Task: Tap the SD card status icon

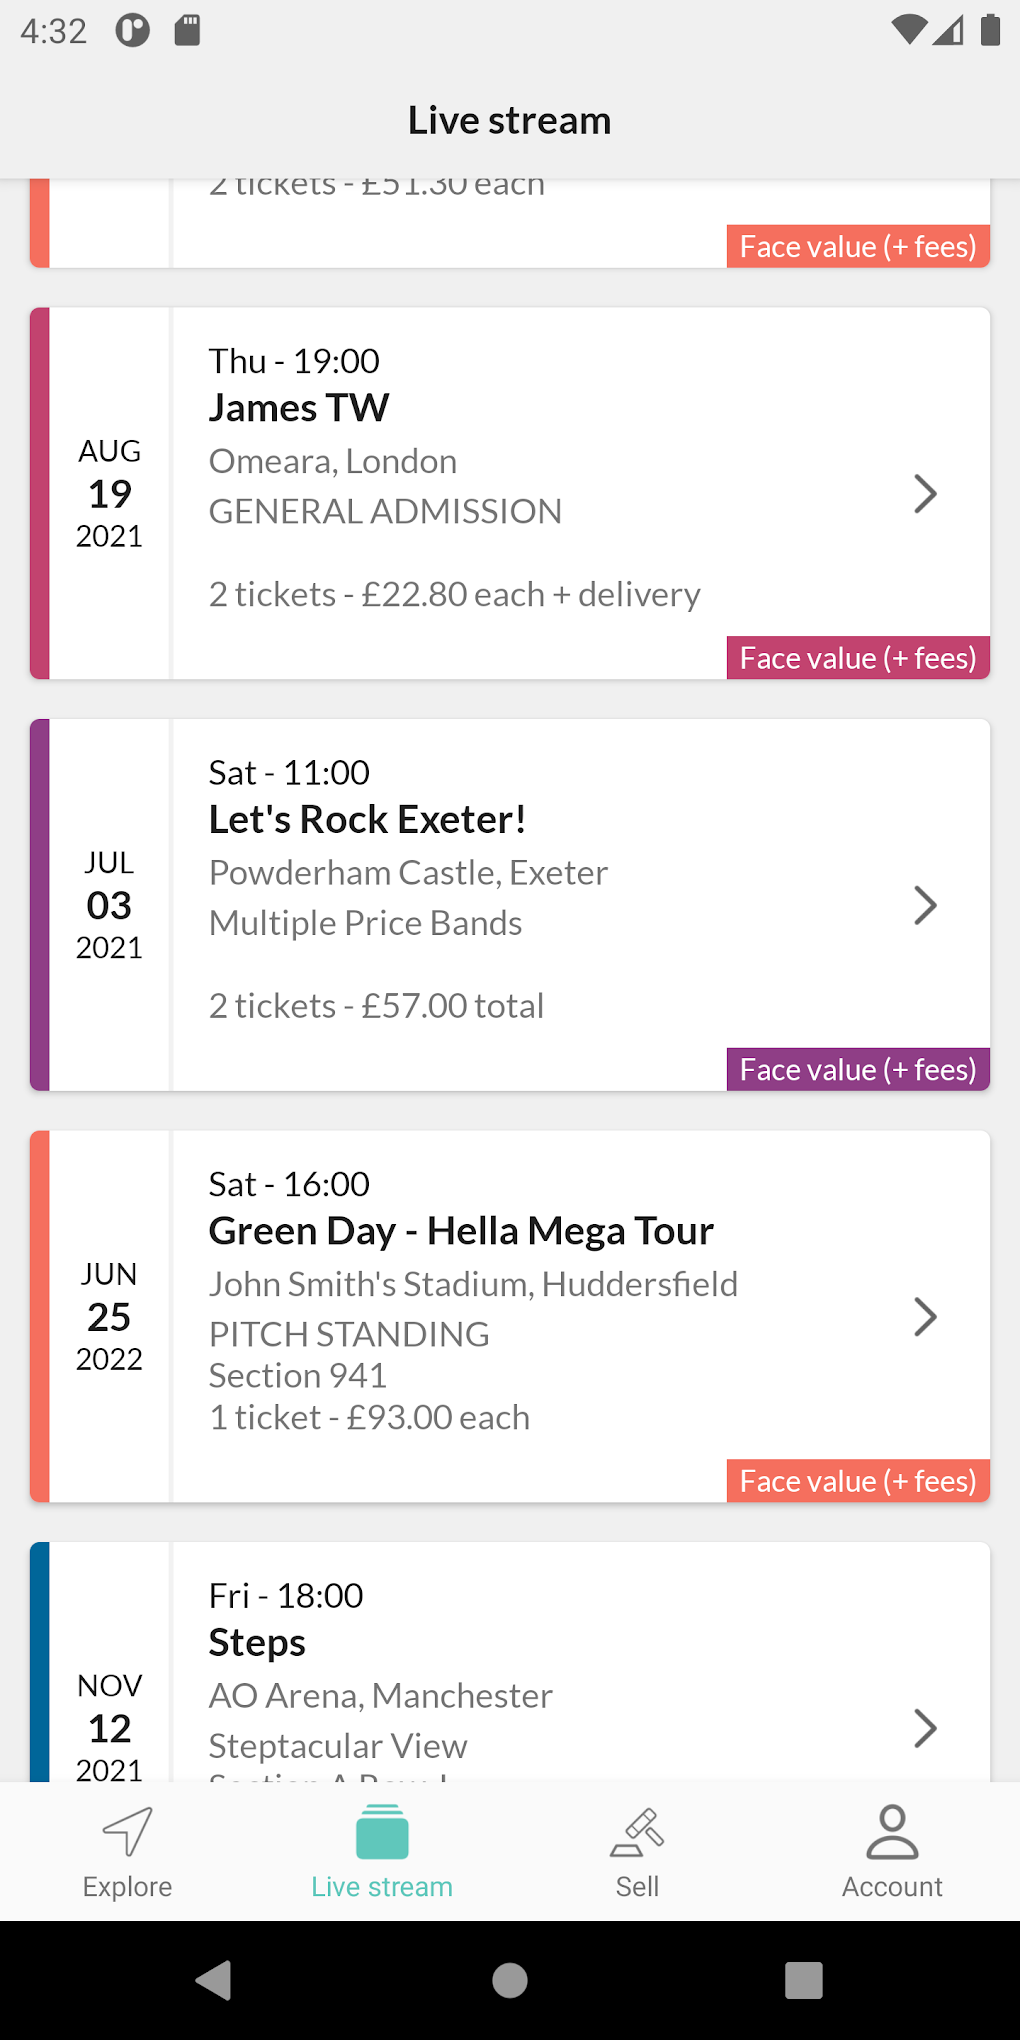Action: coord(187,30)
